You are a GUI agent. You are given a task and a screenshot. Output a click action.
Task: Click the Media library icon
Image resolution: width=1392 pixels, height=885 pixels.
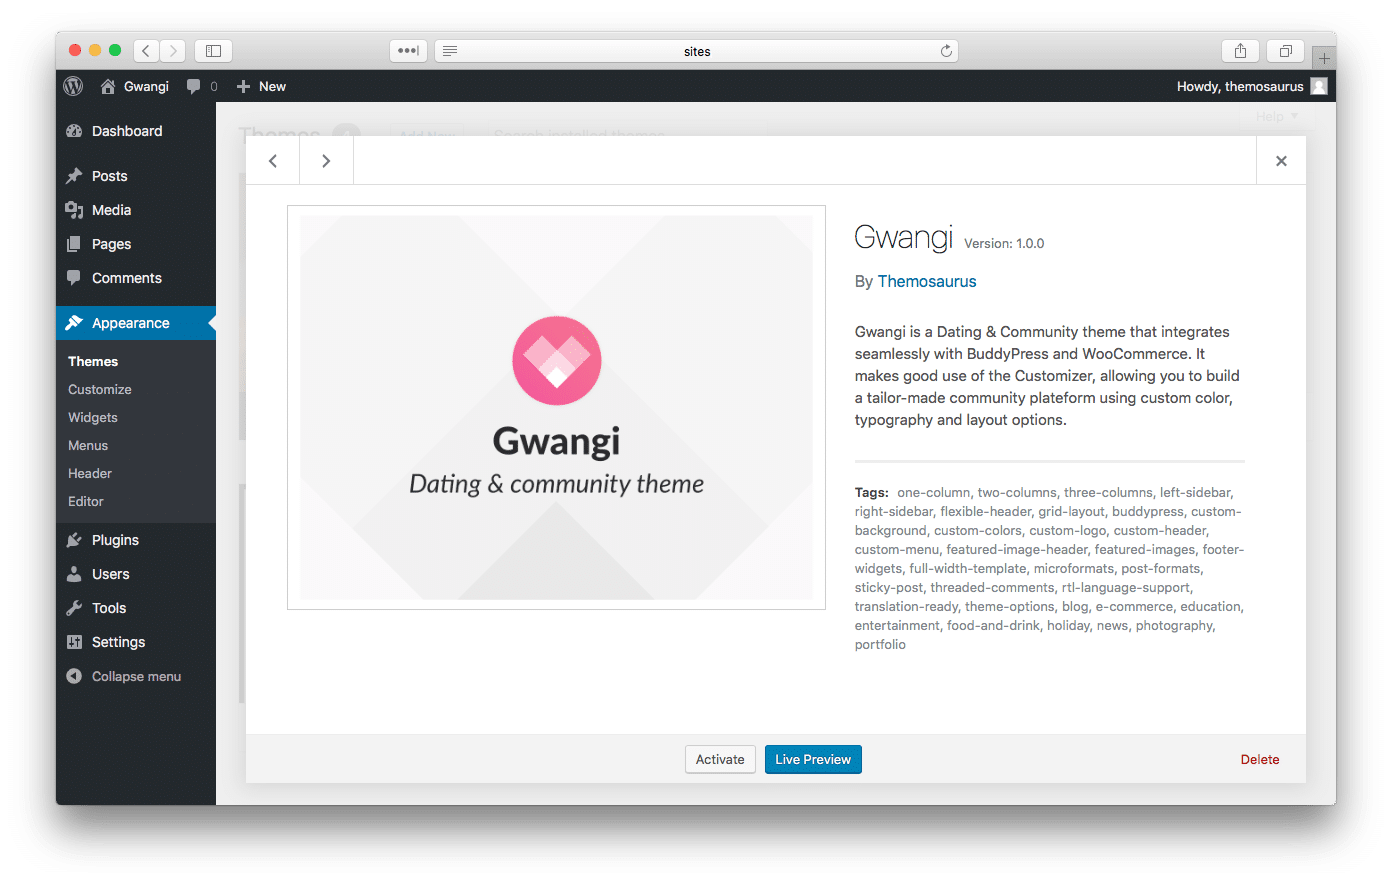coord(74,210)
